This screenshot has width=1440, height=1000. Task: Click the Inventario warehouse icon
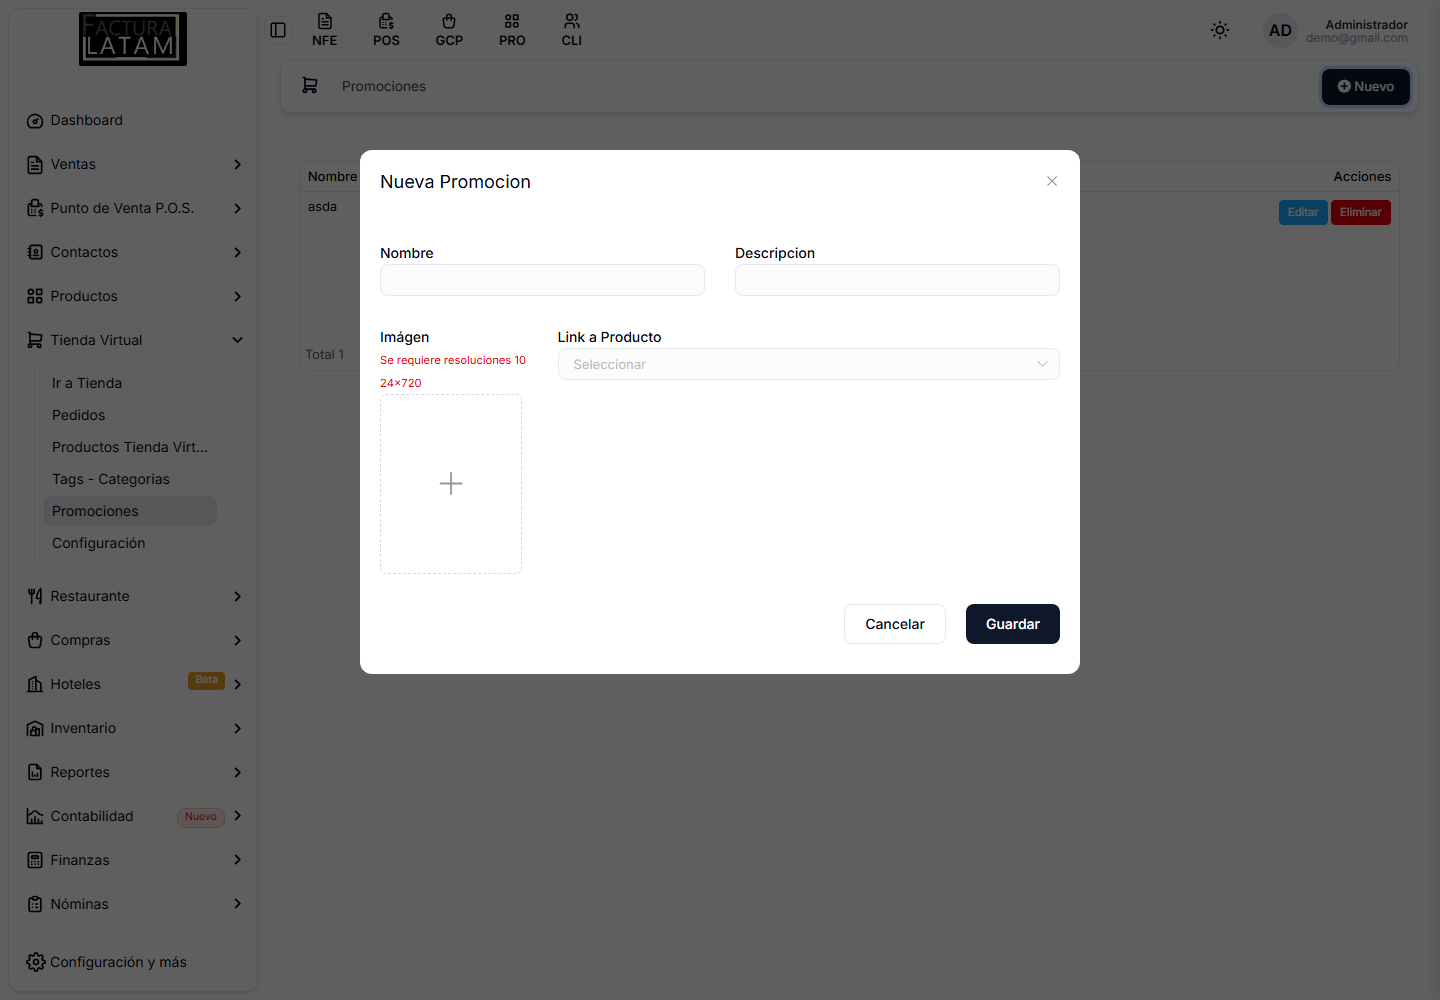35,728
